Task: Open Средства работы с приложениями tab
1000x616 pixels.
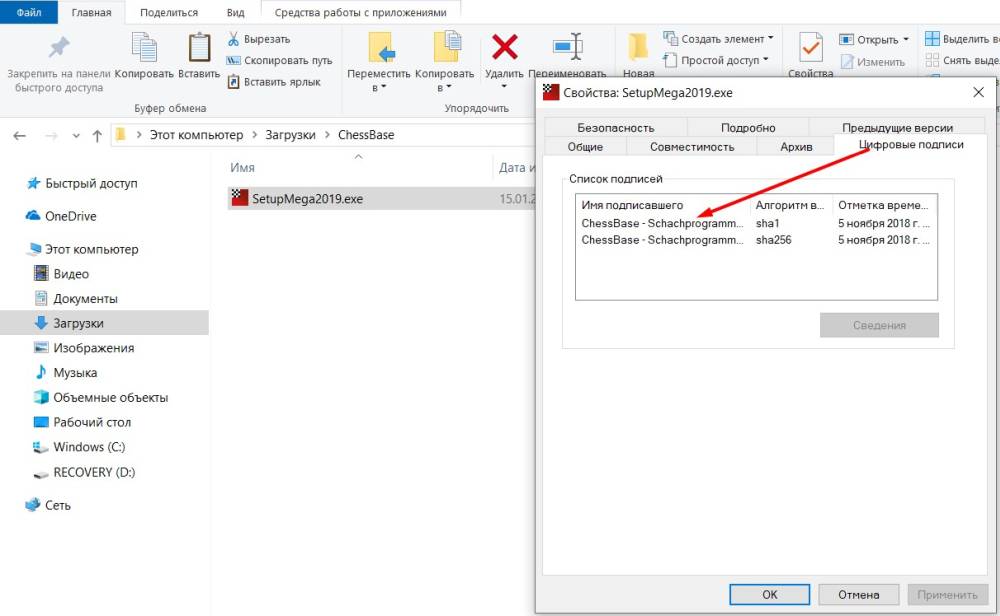Action: [x=360, y=12]
